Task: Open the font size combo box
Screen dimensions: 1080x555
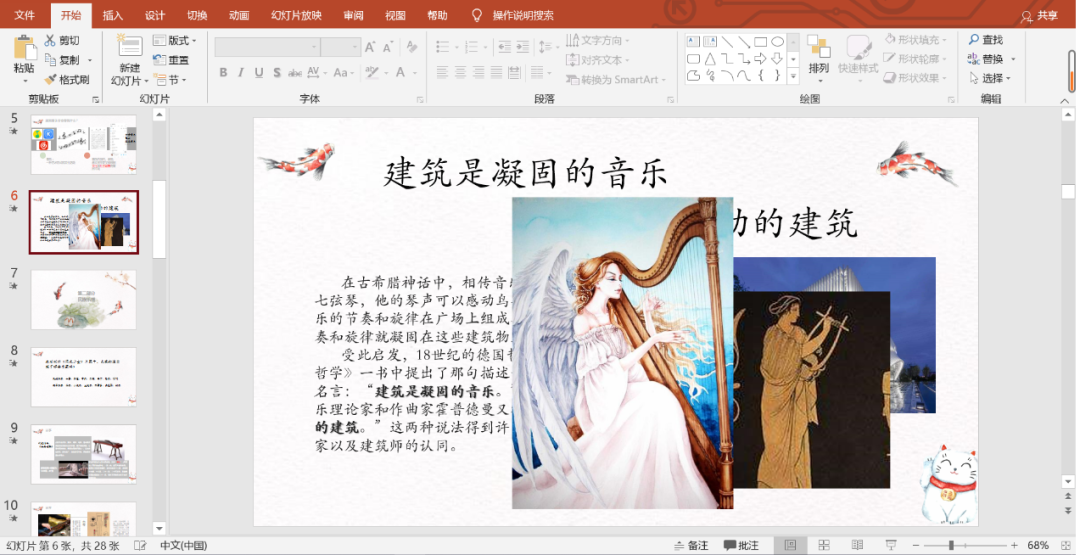Action: coord(341,47)
